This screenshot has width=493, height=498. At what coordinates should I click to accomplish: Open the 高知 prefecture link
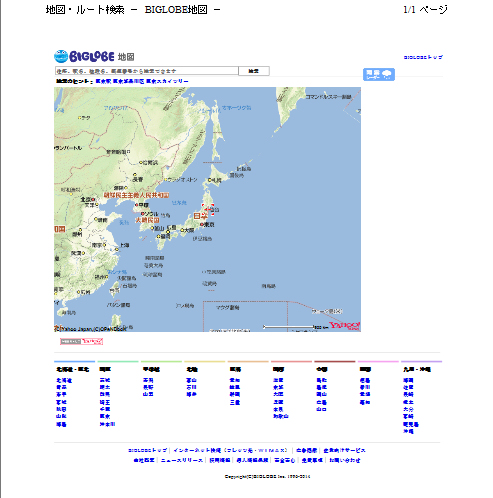pos(365,402)
